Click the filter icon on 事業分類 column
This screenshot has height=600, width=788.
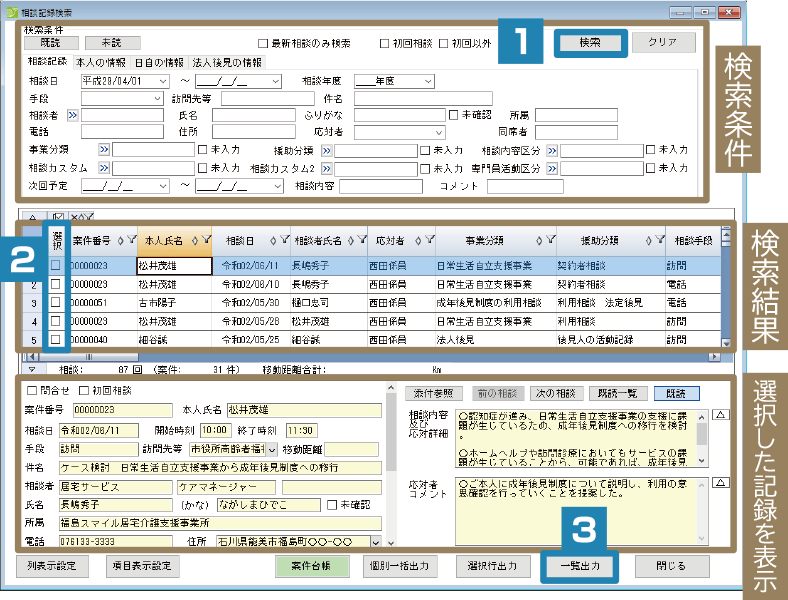[552, 240]
